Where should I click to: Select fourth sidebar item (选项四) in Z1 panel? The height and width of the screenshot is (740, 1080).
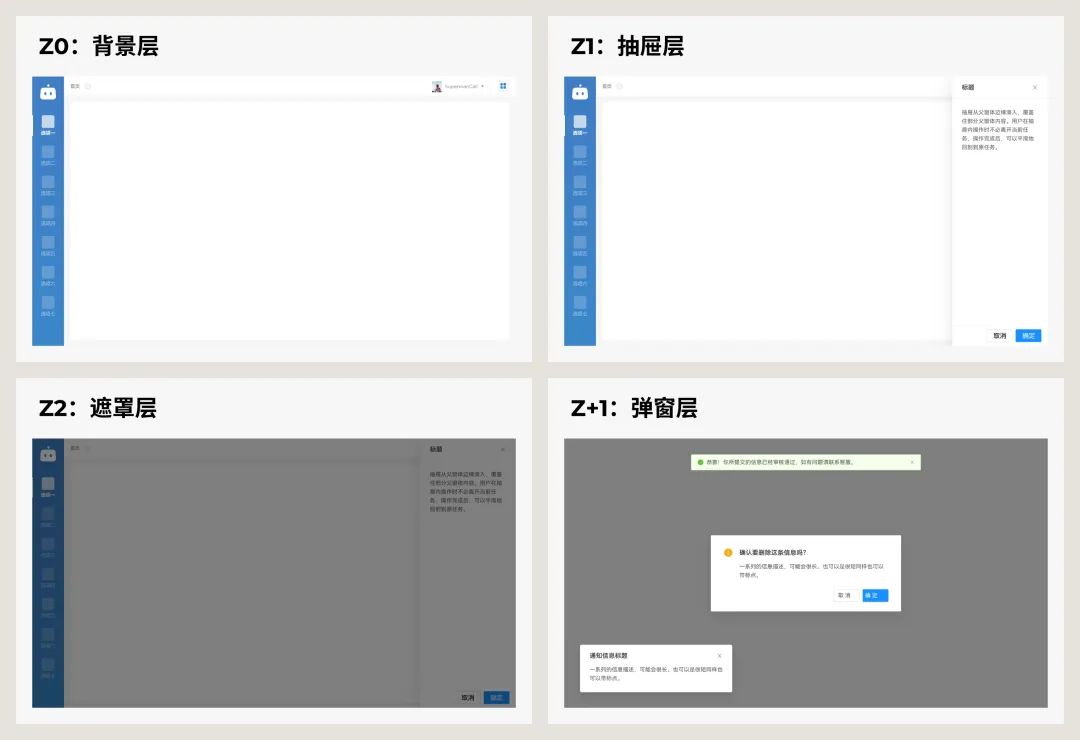[580, 216]
